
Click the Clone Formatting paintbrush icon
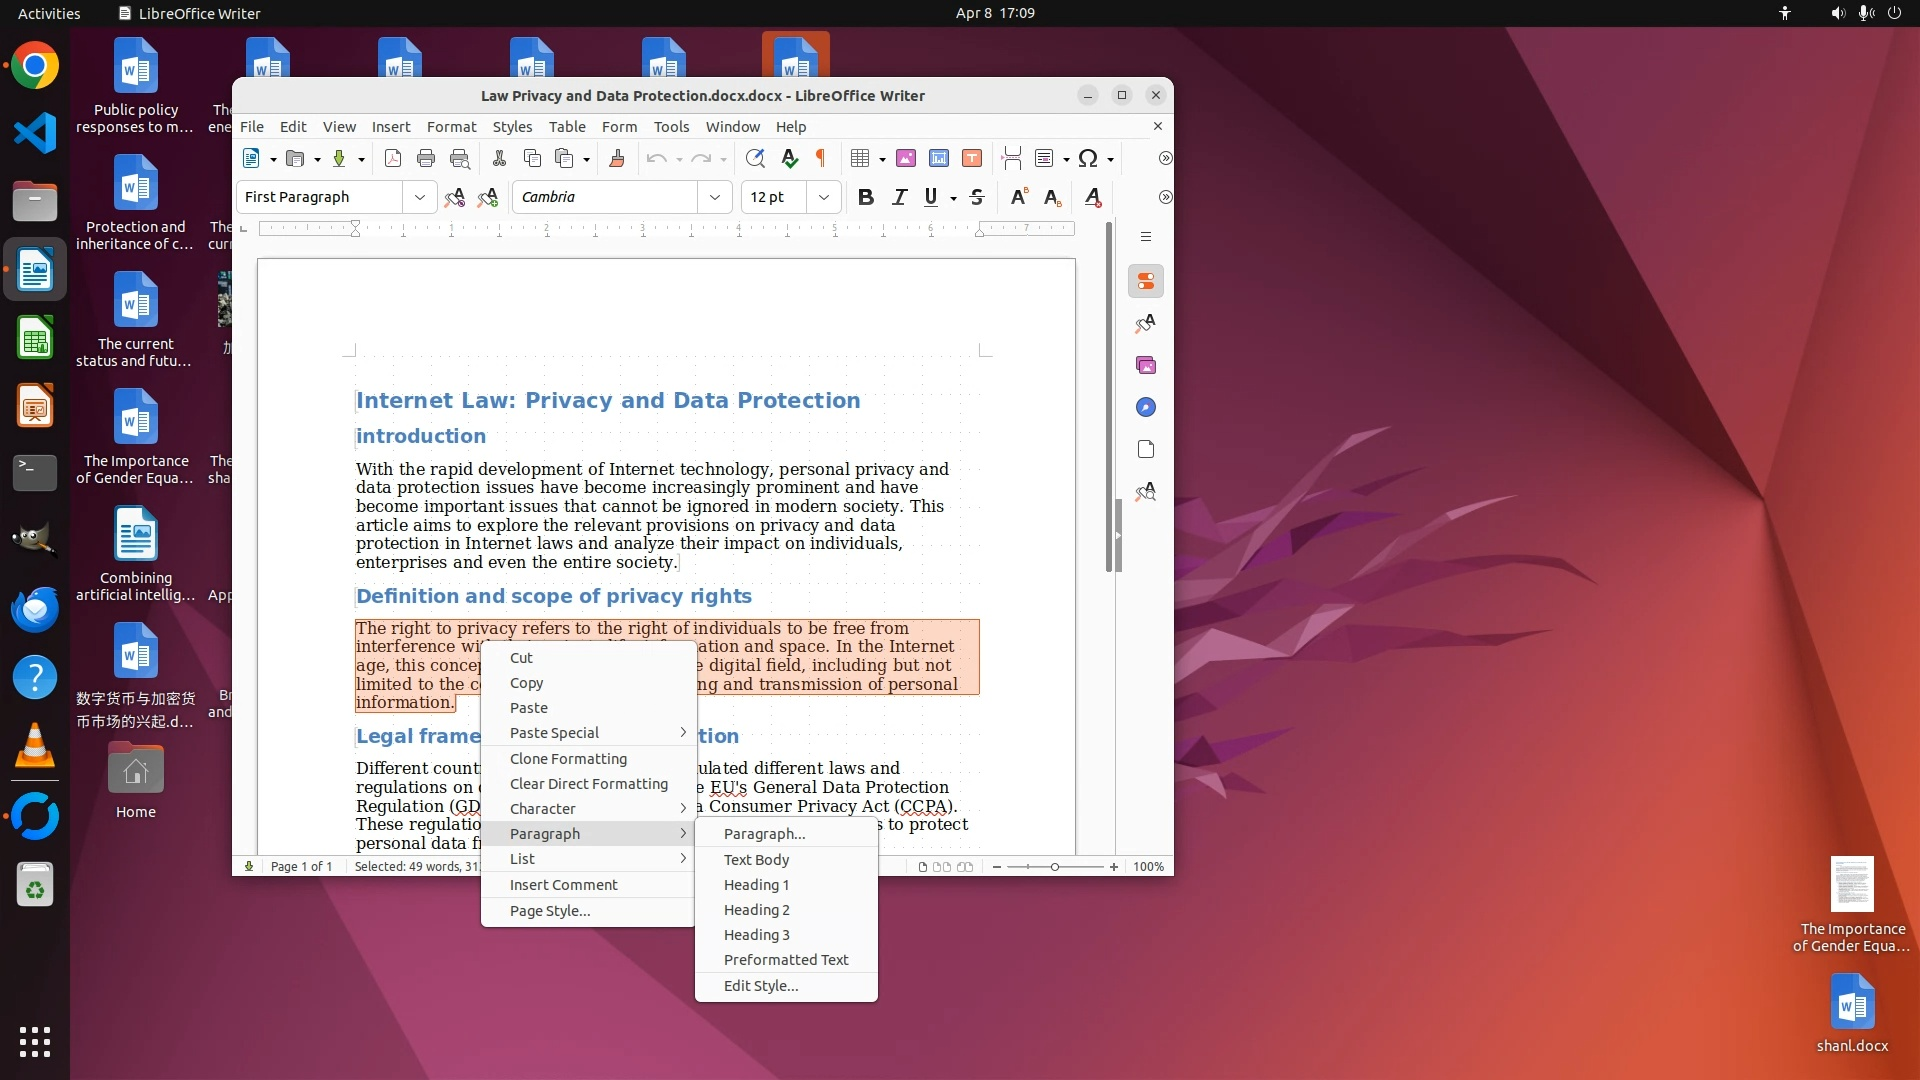(x=617, y=158)
